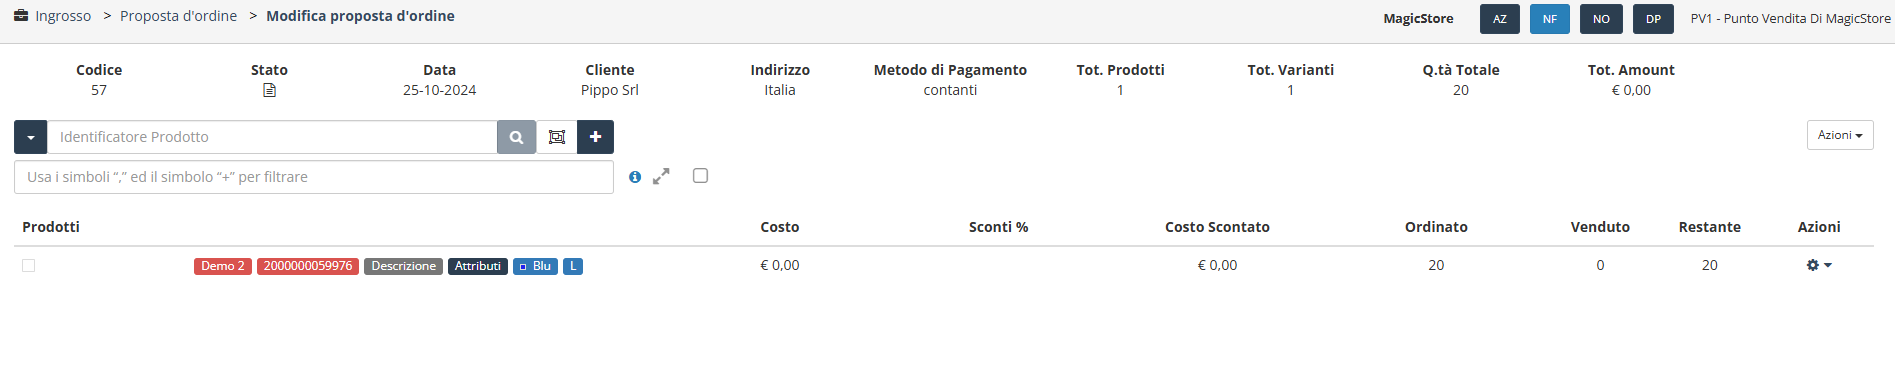Switch to the AZ store tab
The image size is (1895, 387).
coord(1500,19)
